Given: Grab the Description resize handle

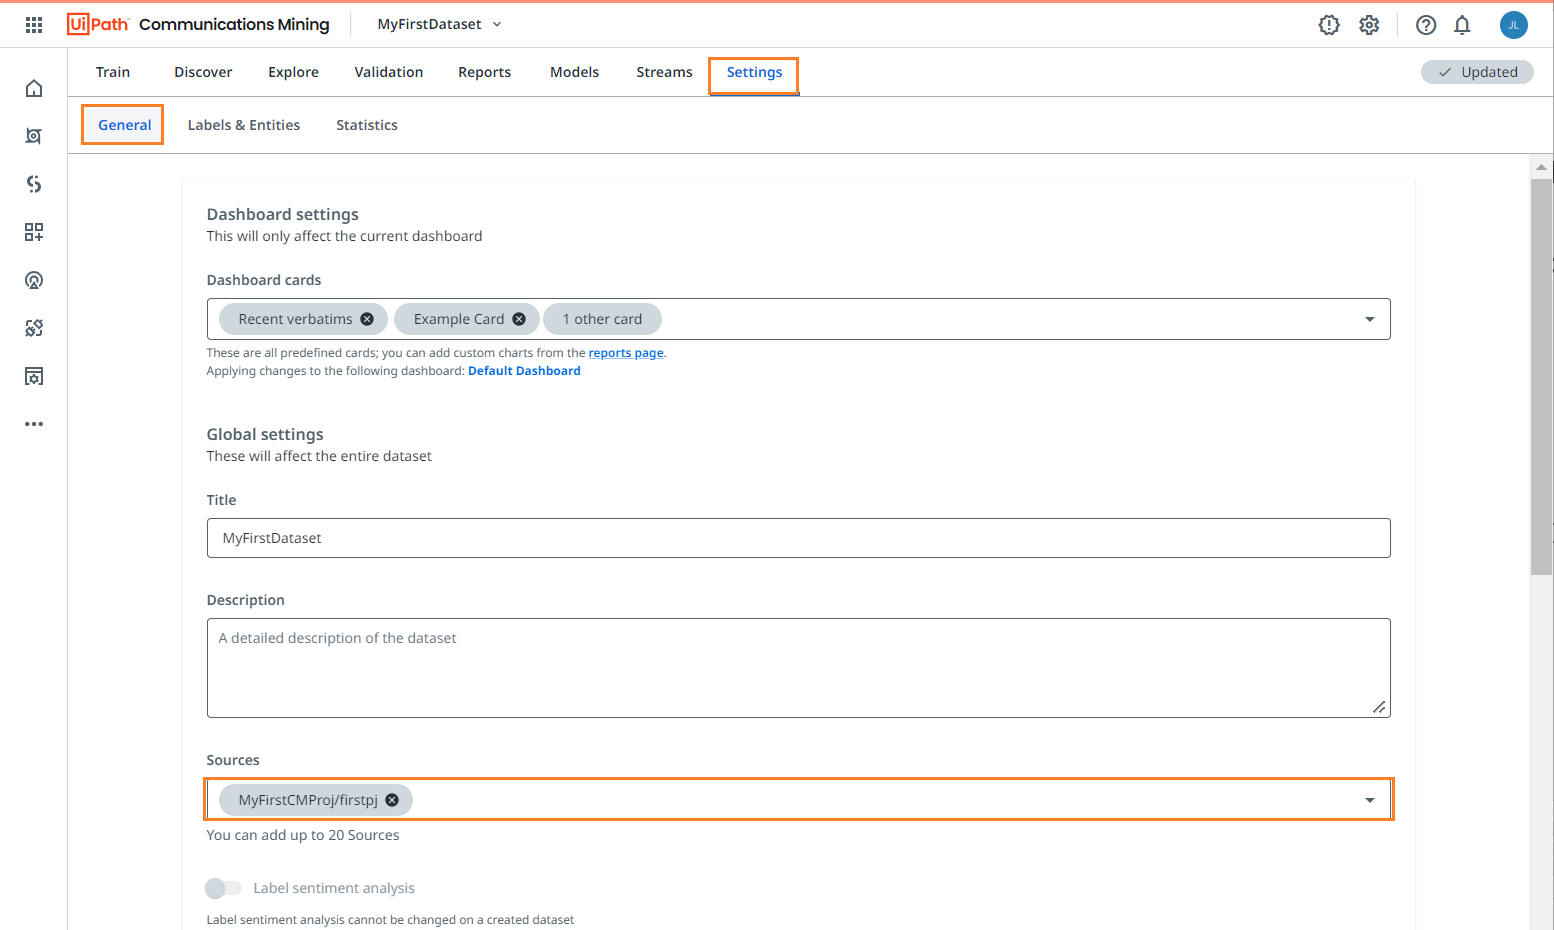Looking at the screenshot, I should 1379,707.
